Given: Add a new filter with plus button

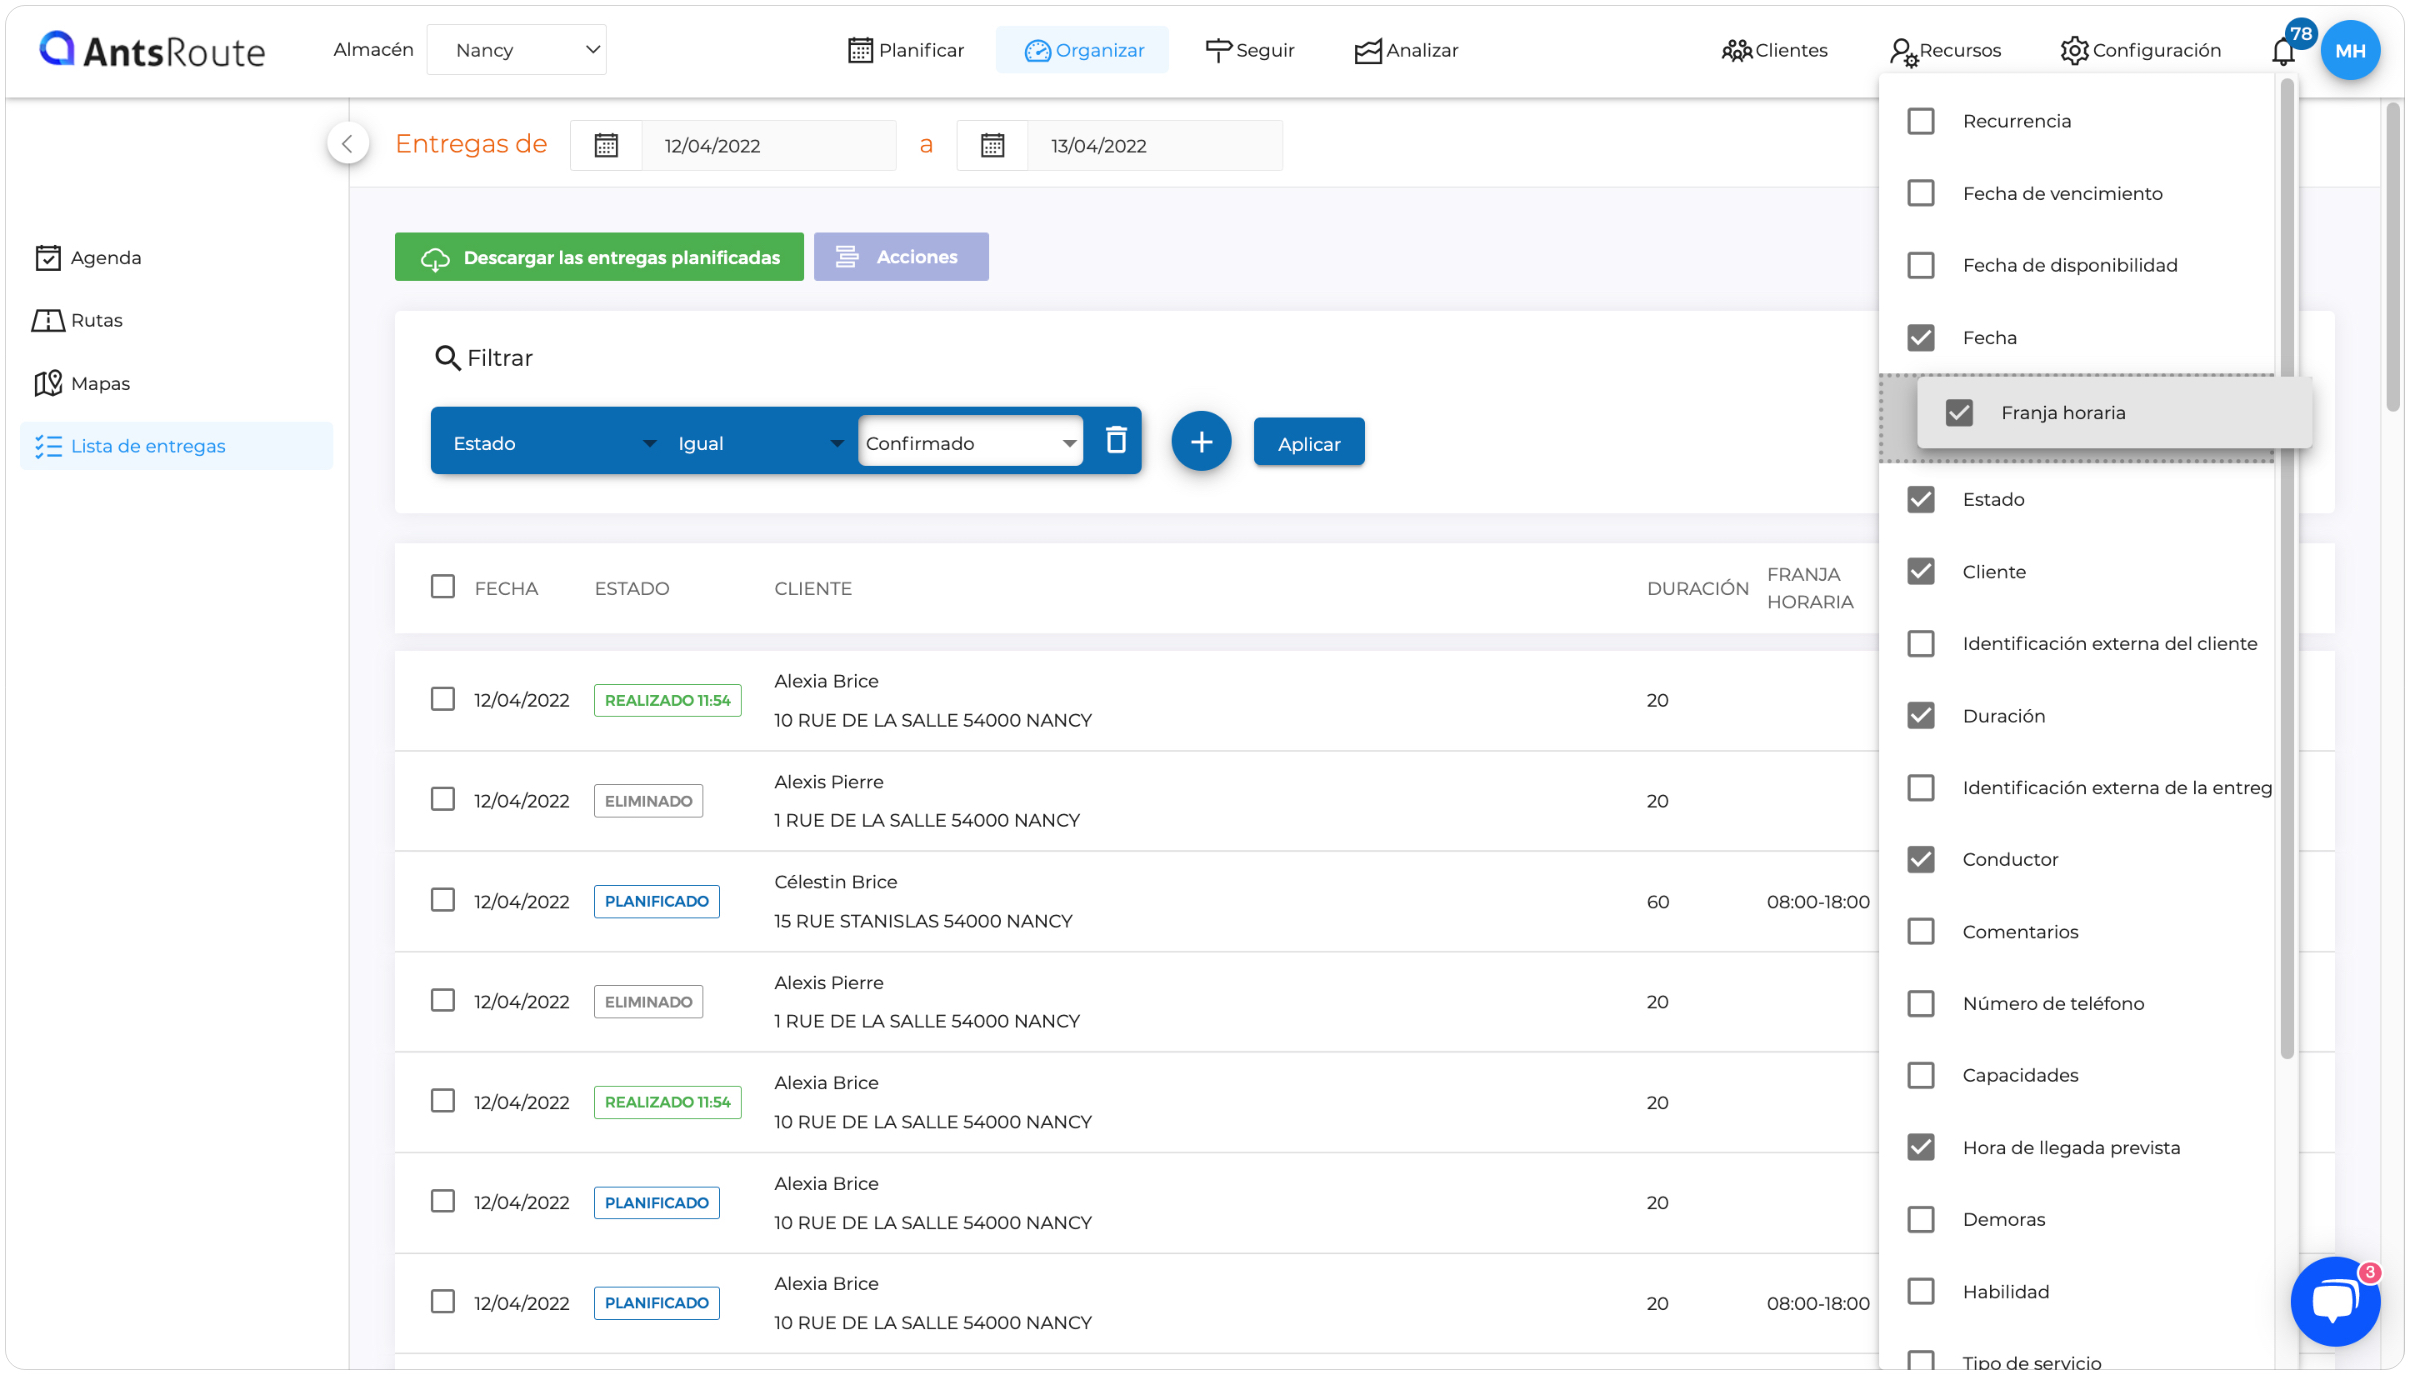Looking at the screenshot, I should point(1201,441).
